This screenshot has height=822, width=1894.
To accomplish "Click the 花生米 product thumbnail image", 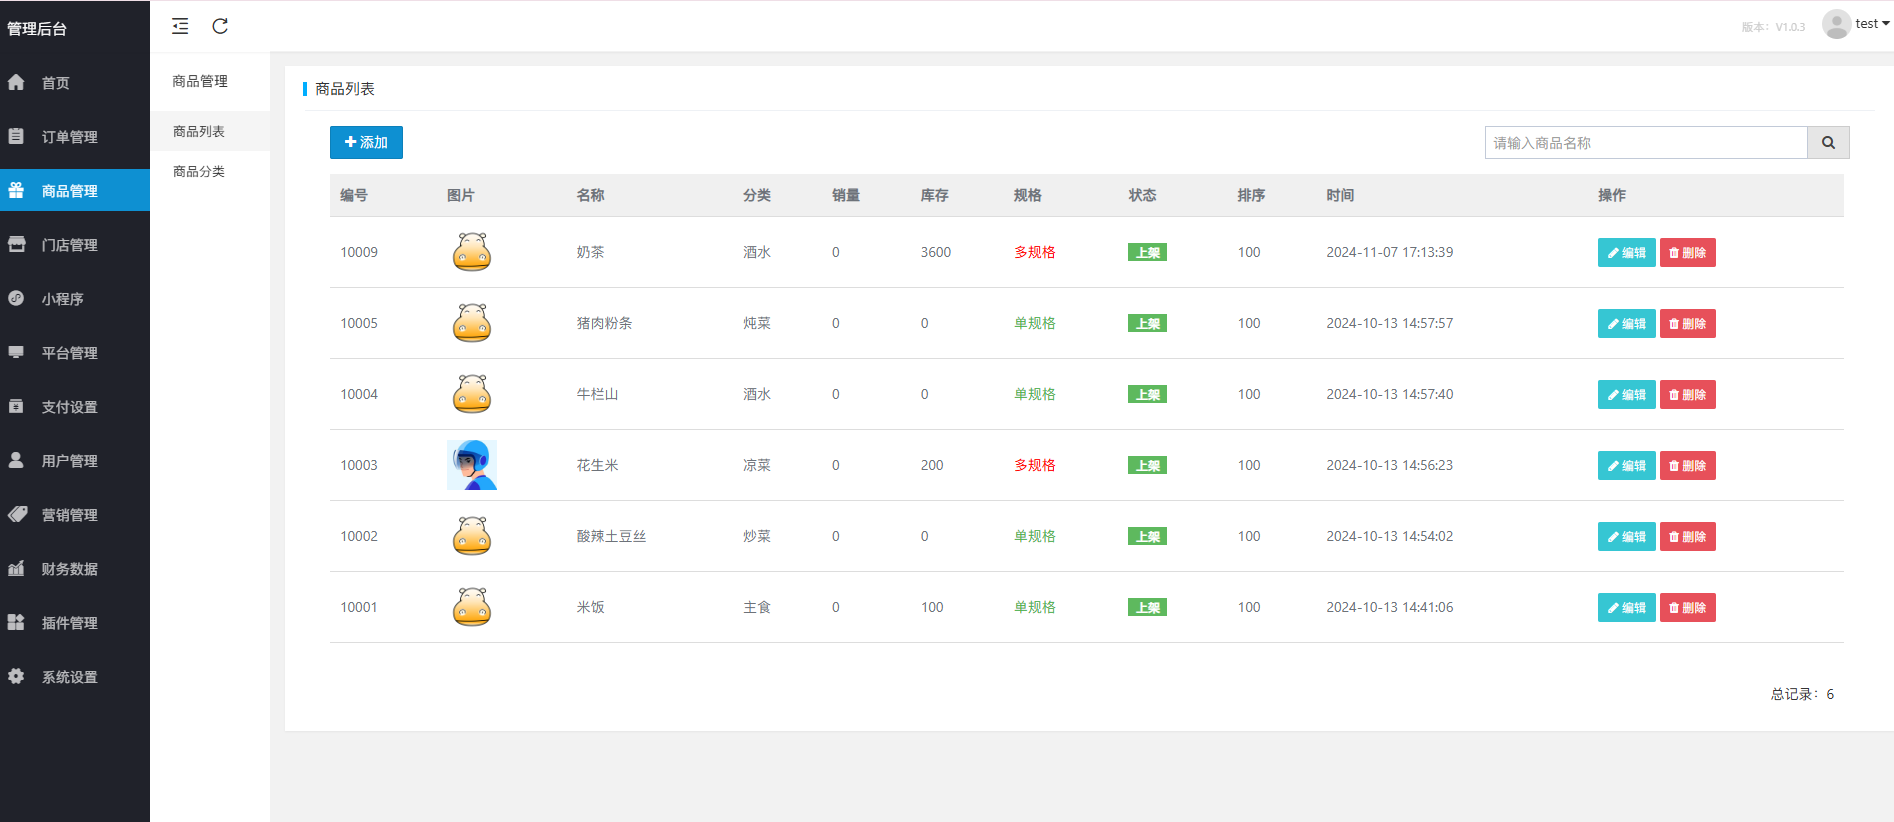I will click(x=472, y=465).
